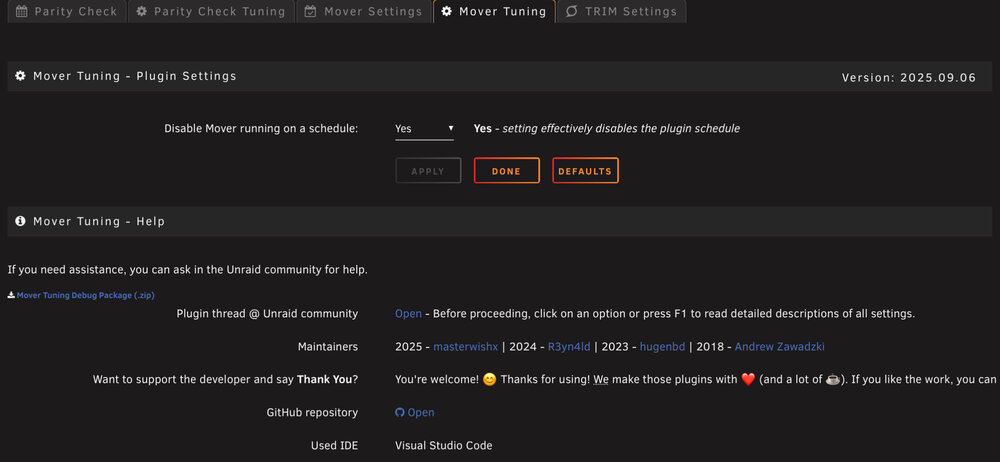
Task: Click the gear icon in Plugin Settings header
Action: 20,76
